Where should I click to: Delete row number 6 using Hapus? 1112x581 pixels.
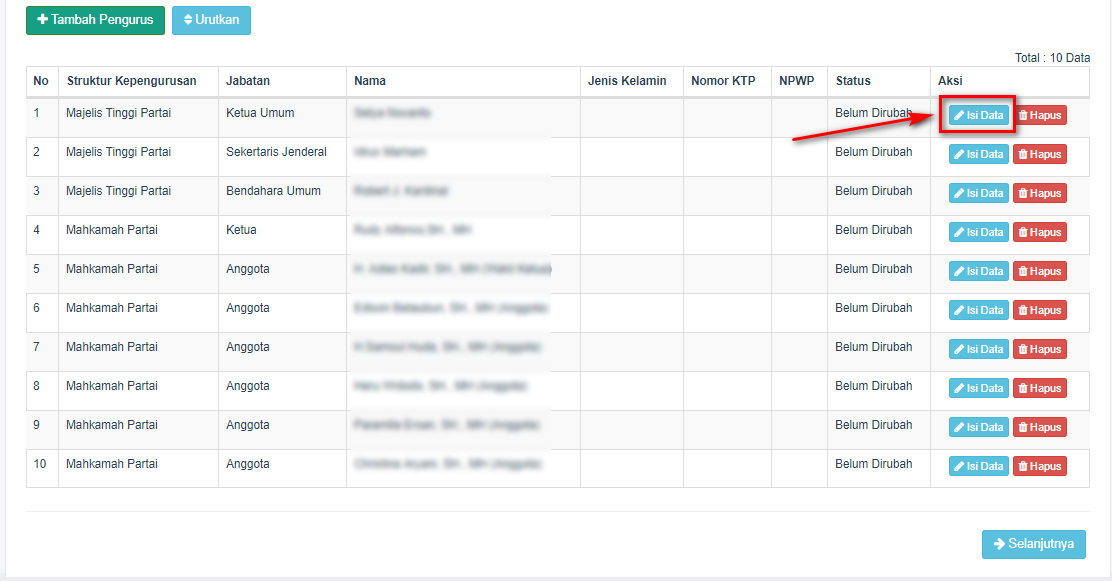[x=1040, y=310]
